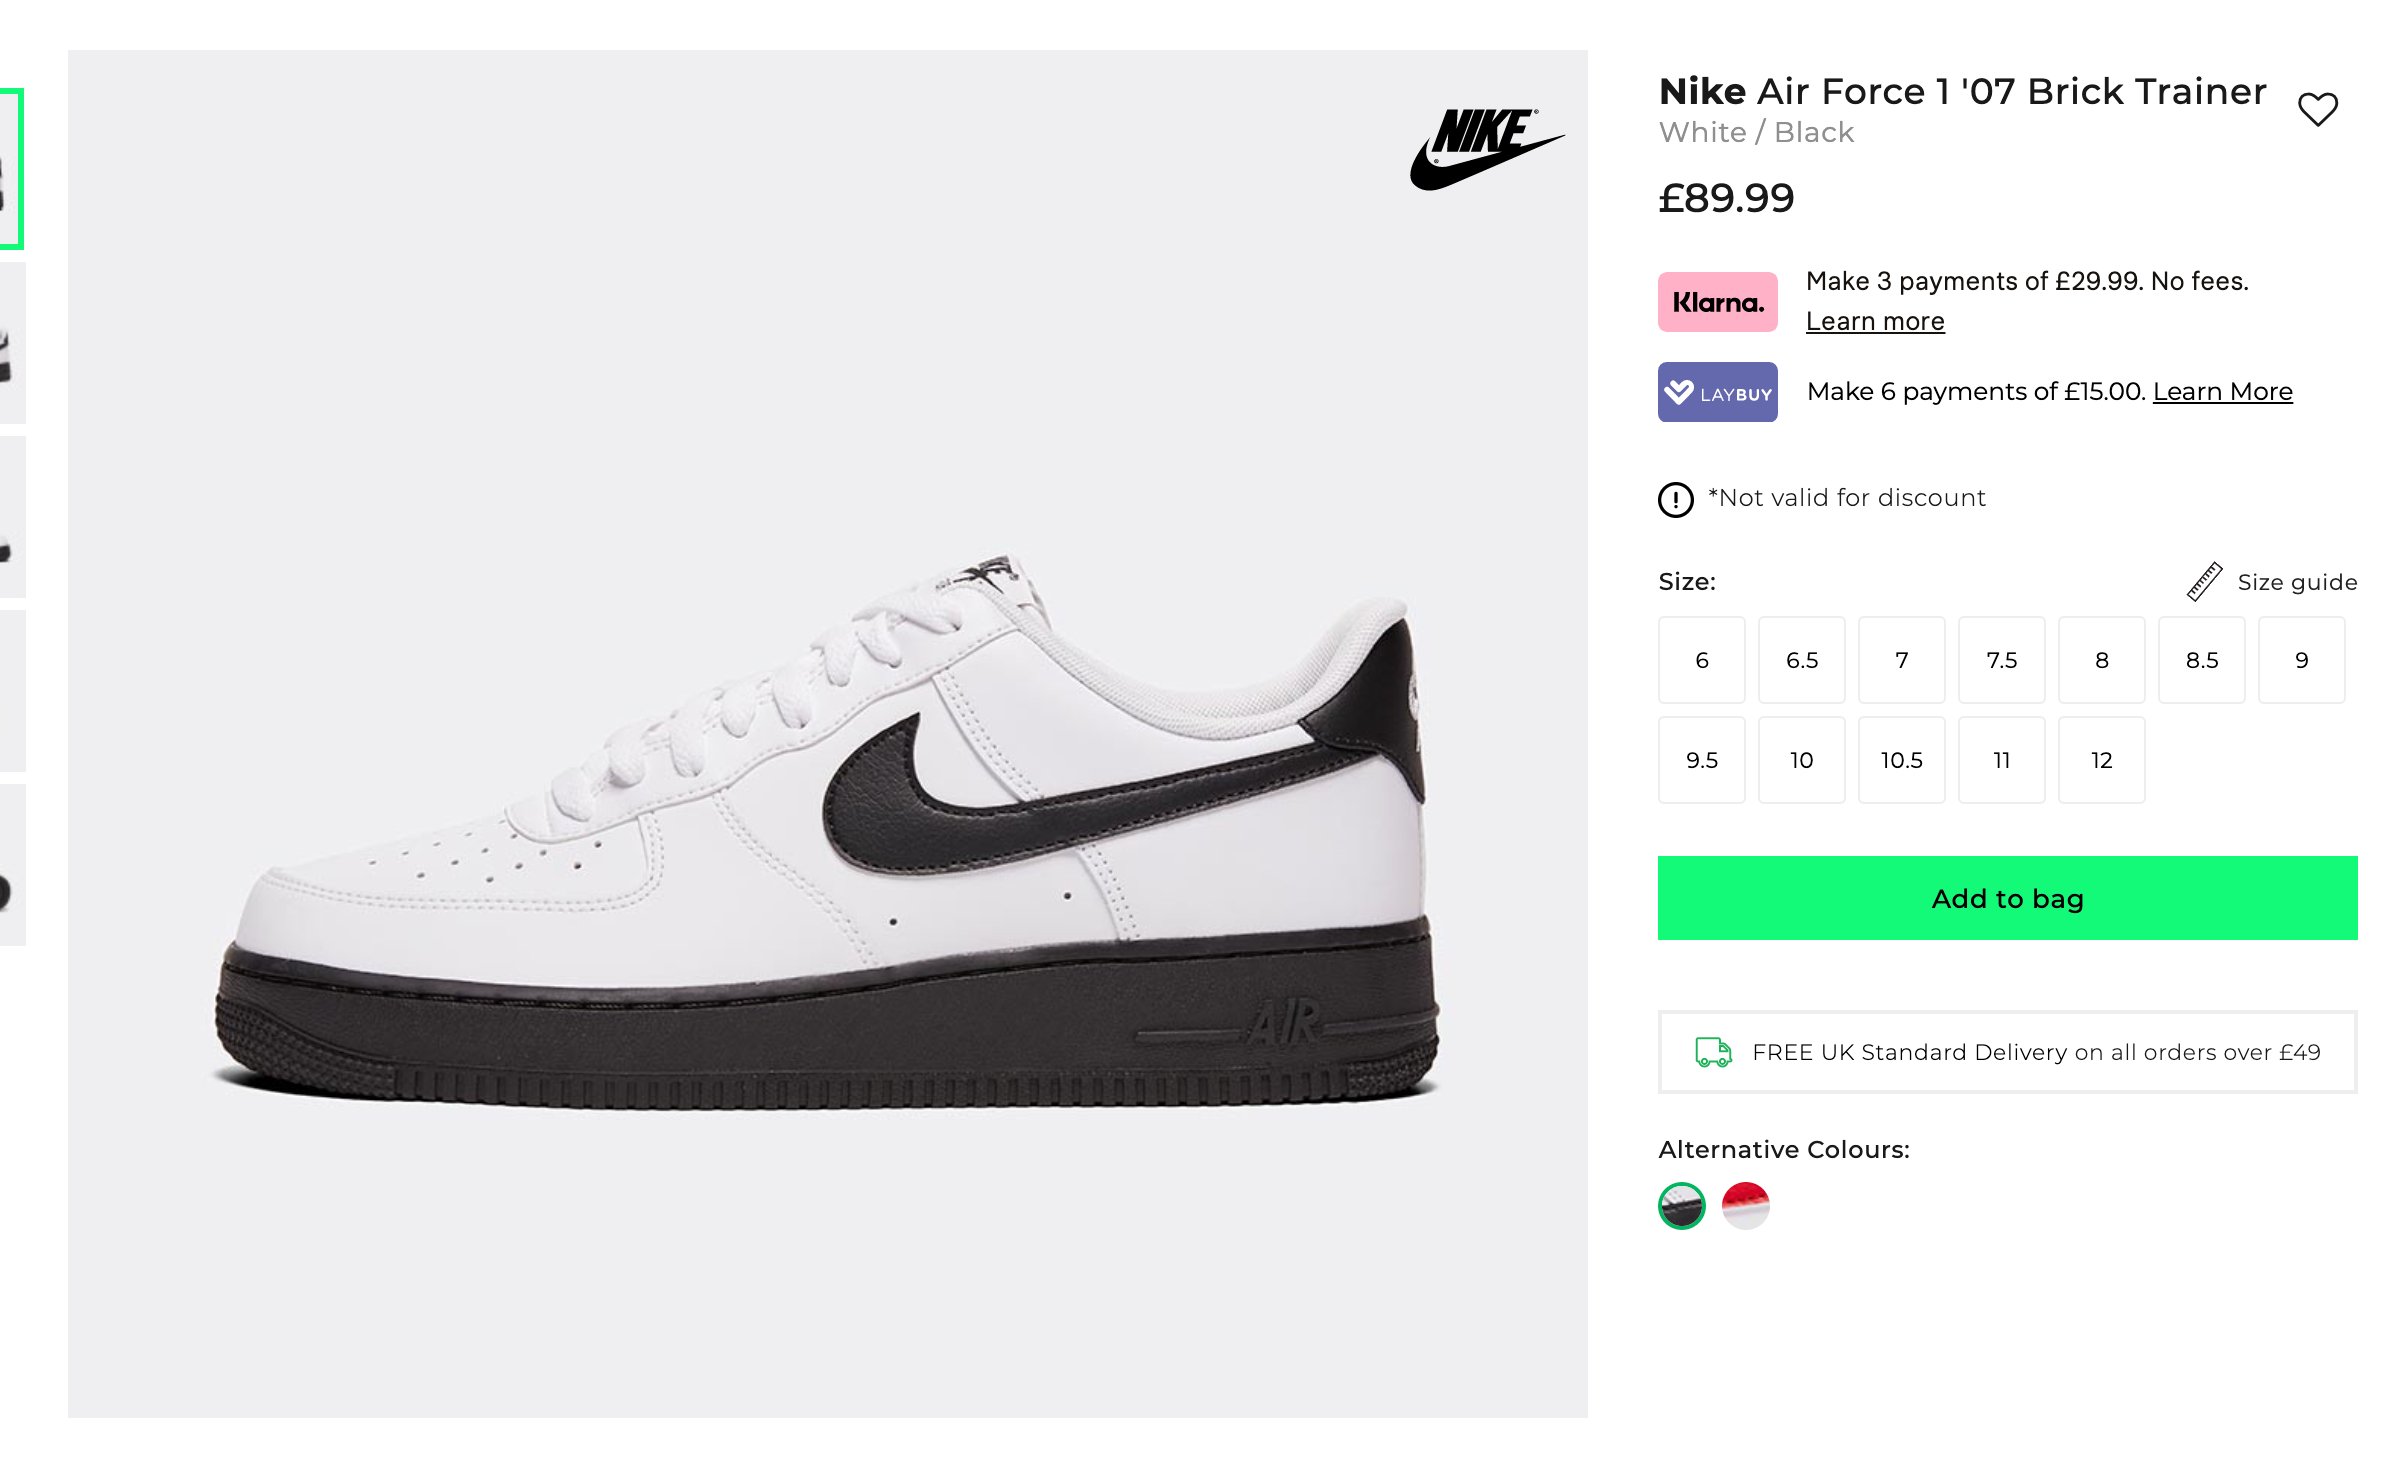Choose size 8.5
The height and width of the screenshot is (1460, 2386).
pyautogui.click(x=2201, y=660)
